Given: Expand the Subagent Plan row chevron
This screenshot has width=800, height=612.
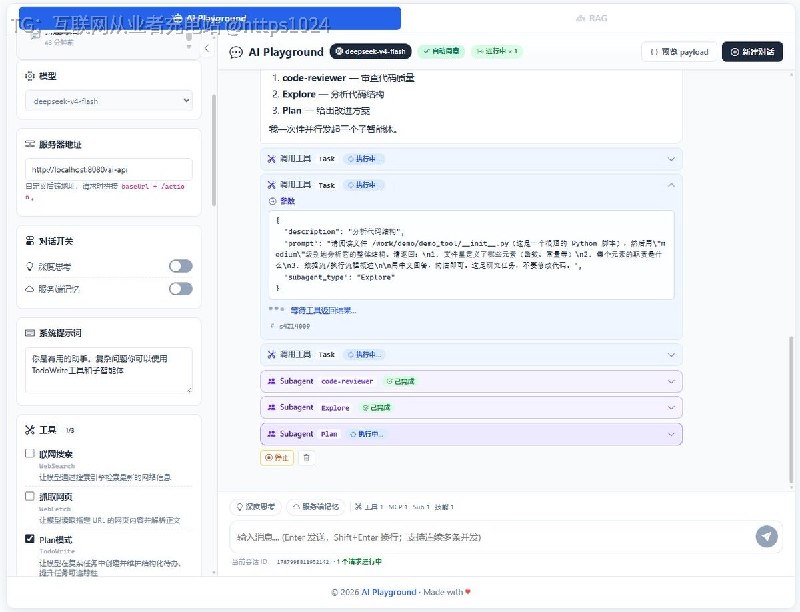Looking at the screenshot, I should 671,434.
